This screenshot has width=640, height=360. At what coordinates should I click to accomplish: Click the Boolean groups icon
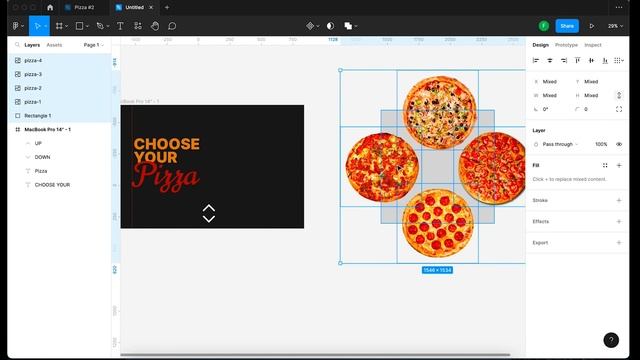tap(348, 26)
